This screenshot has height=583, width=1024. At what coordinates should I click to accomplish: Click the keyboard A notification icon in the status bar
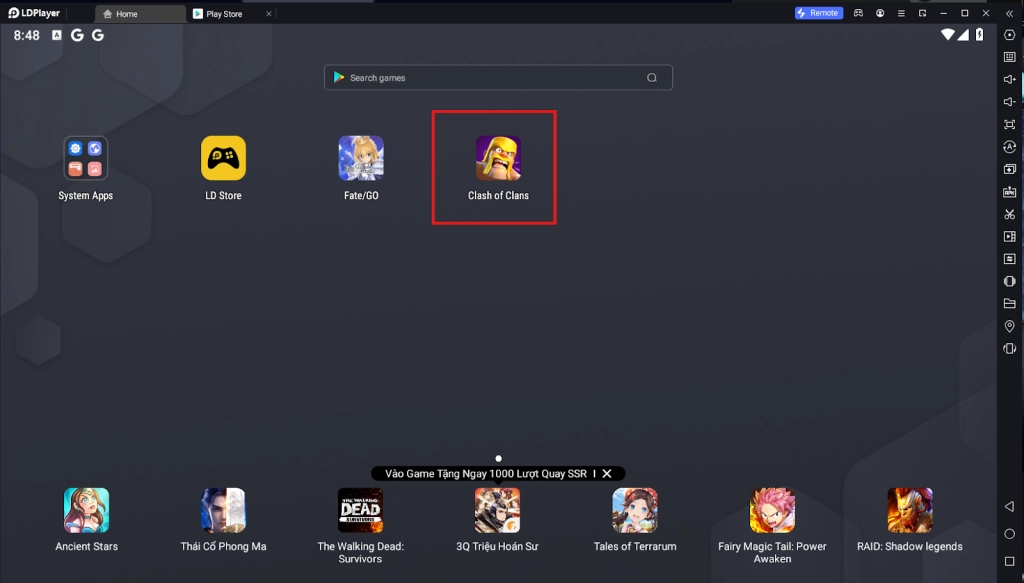tap(57, 35)
